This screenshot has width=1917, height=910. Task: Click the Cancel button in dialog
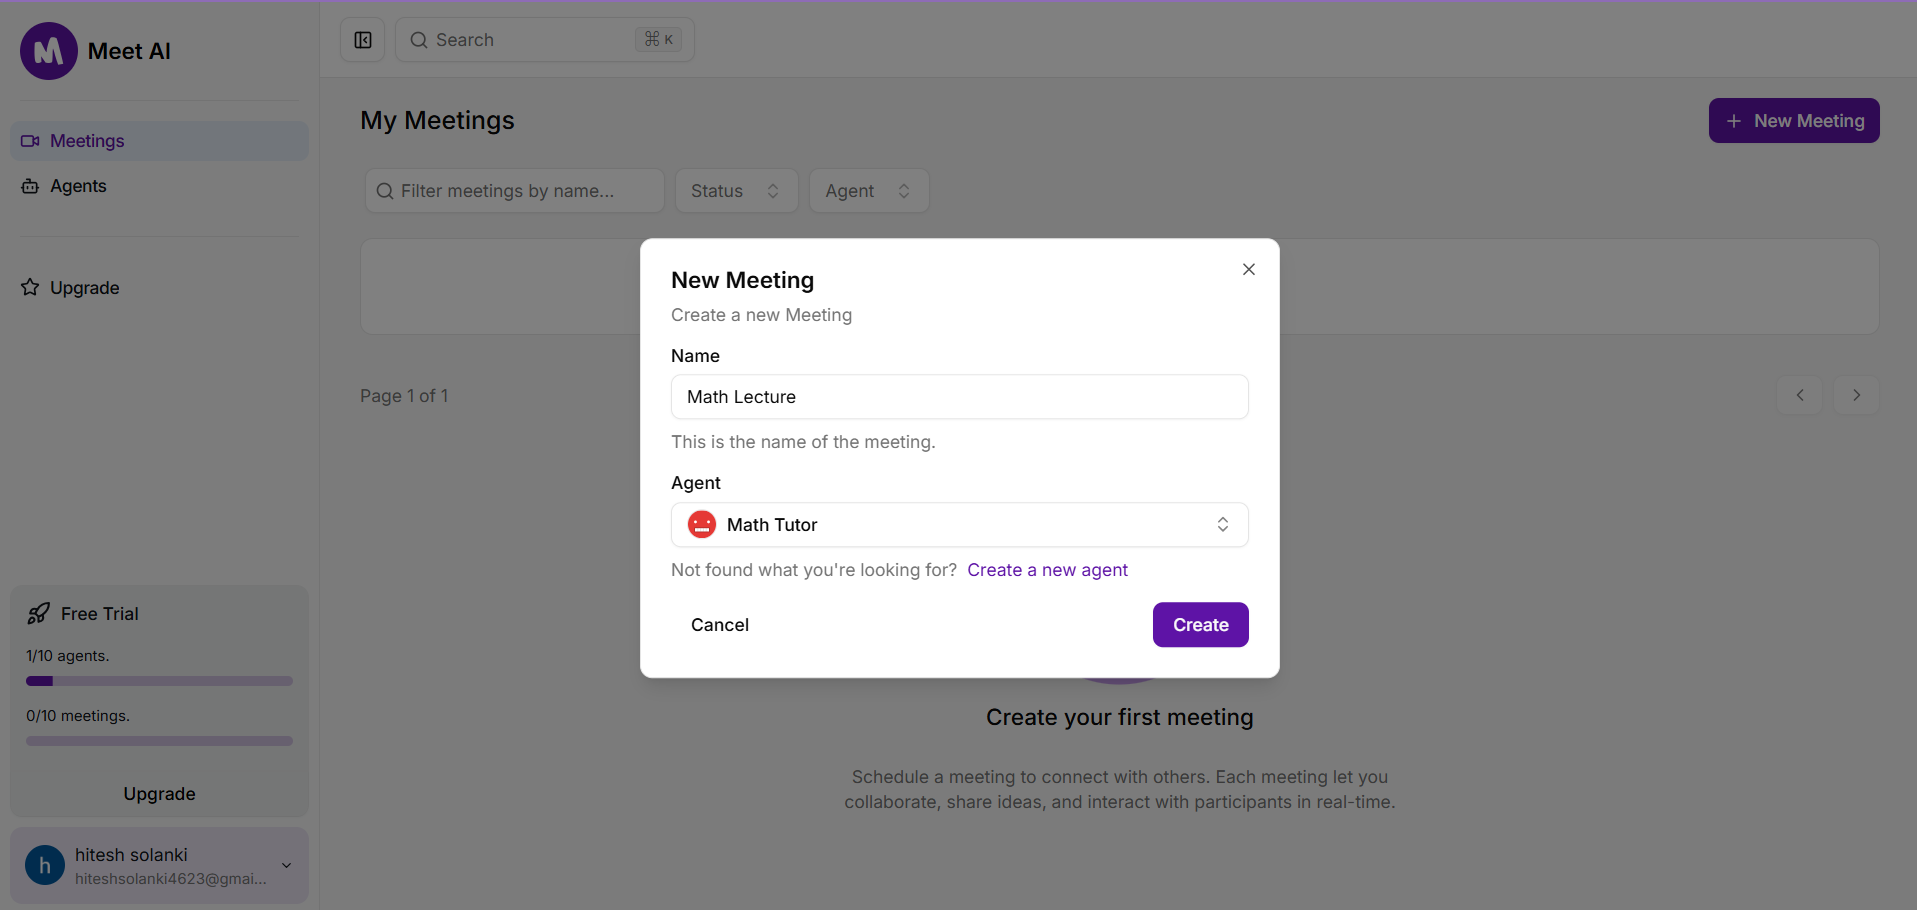[720, 625]
